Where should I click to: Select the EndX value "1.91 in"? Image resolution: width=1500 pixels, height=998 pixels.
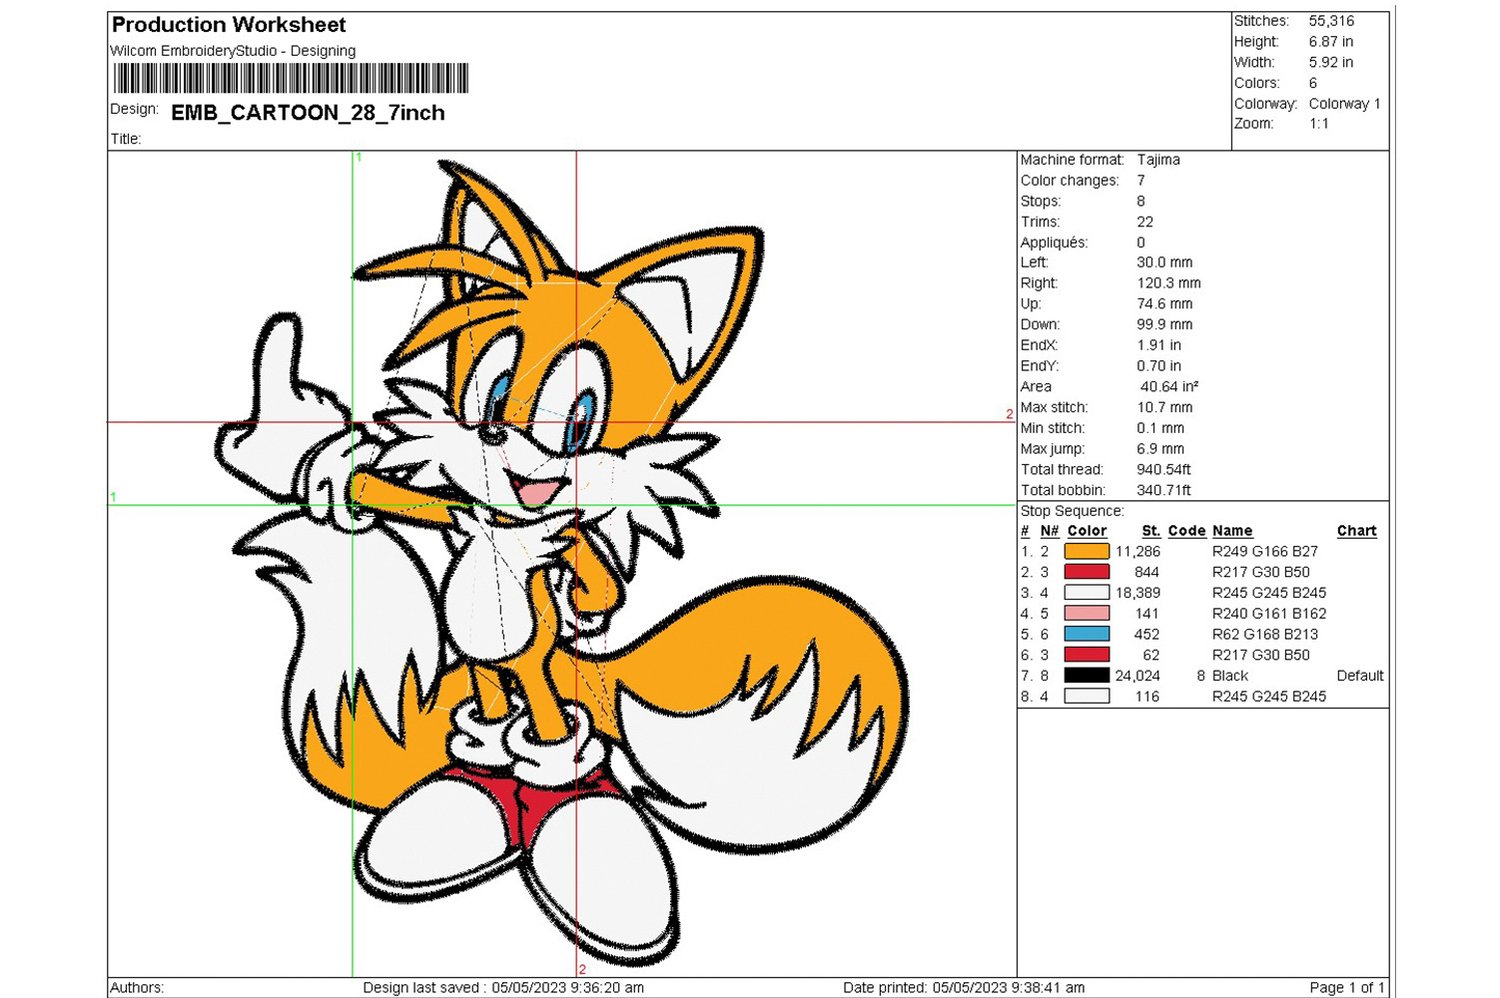coord(1159,346)
